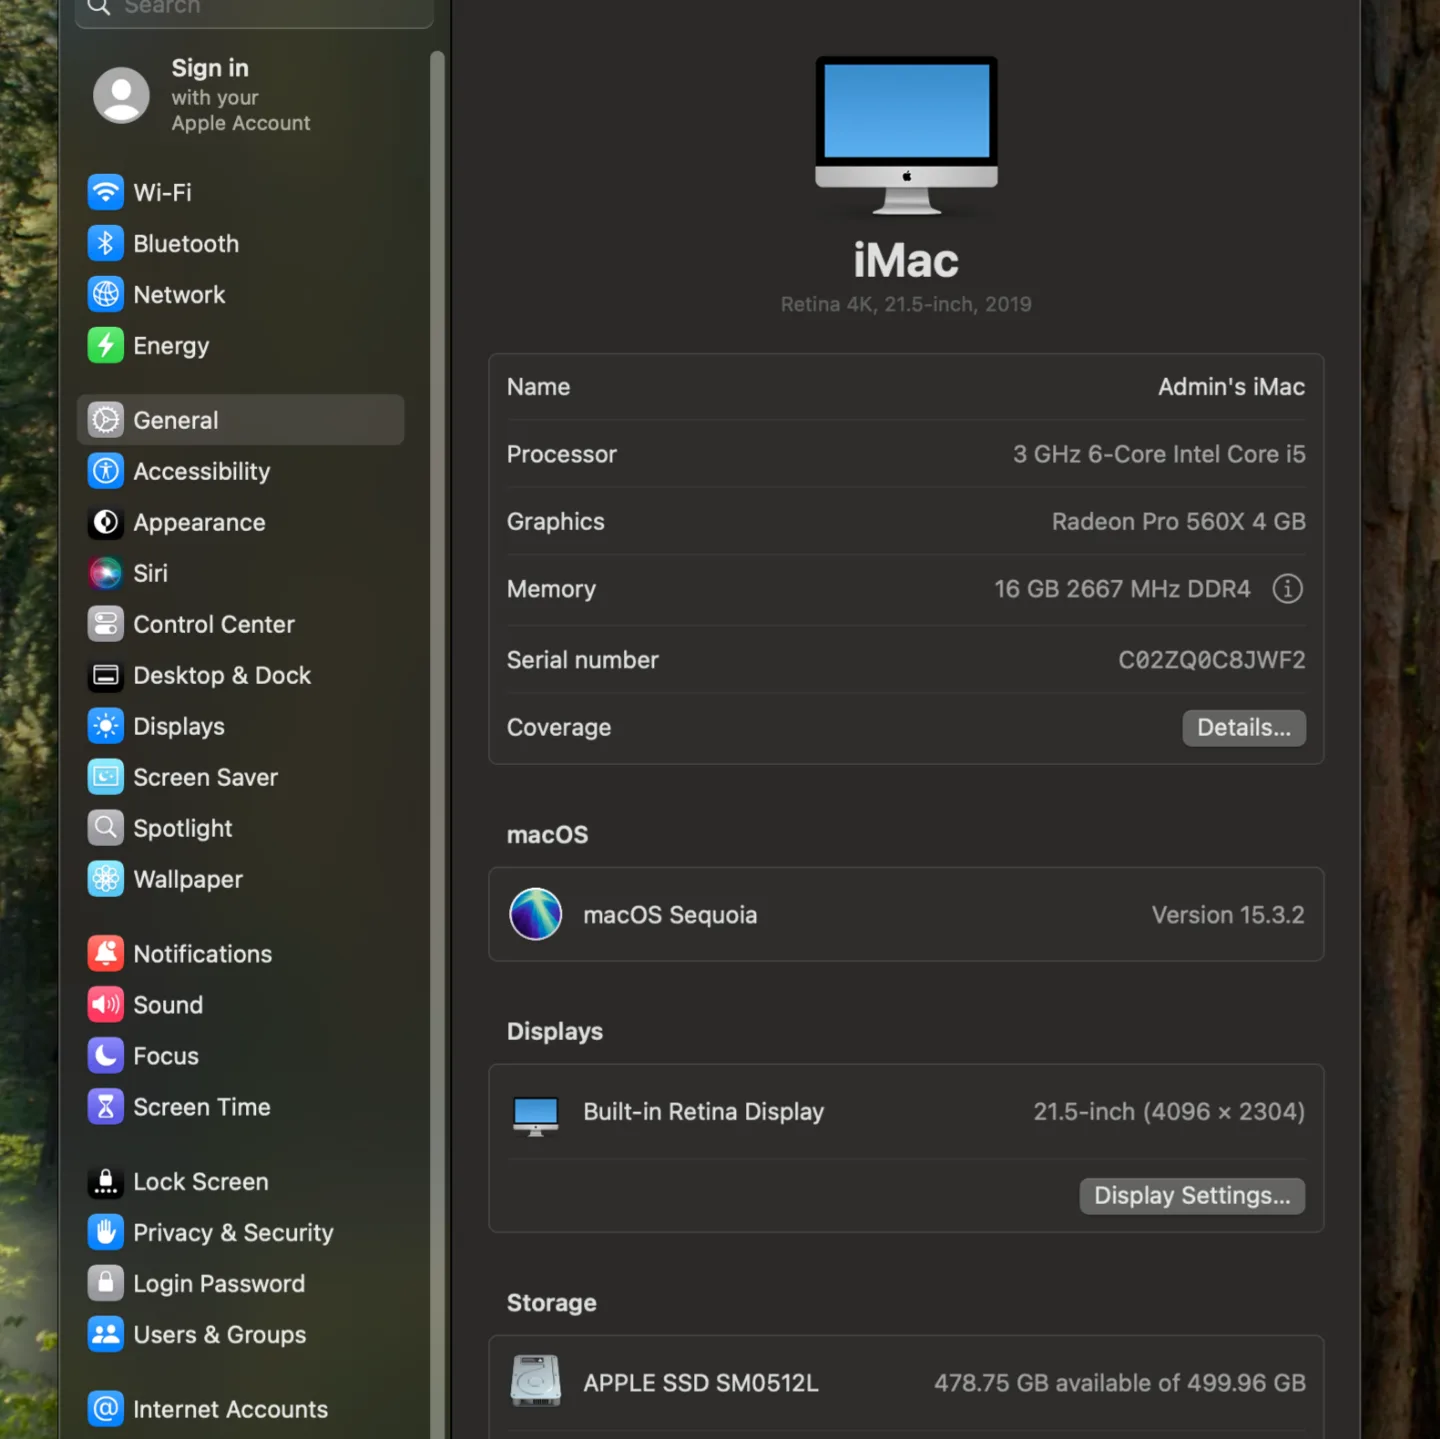The width and height of the screenshot is (1440, 1439).
Task: Open Network settings via globe icon
Action: 106,294
